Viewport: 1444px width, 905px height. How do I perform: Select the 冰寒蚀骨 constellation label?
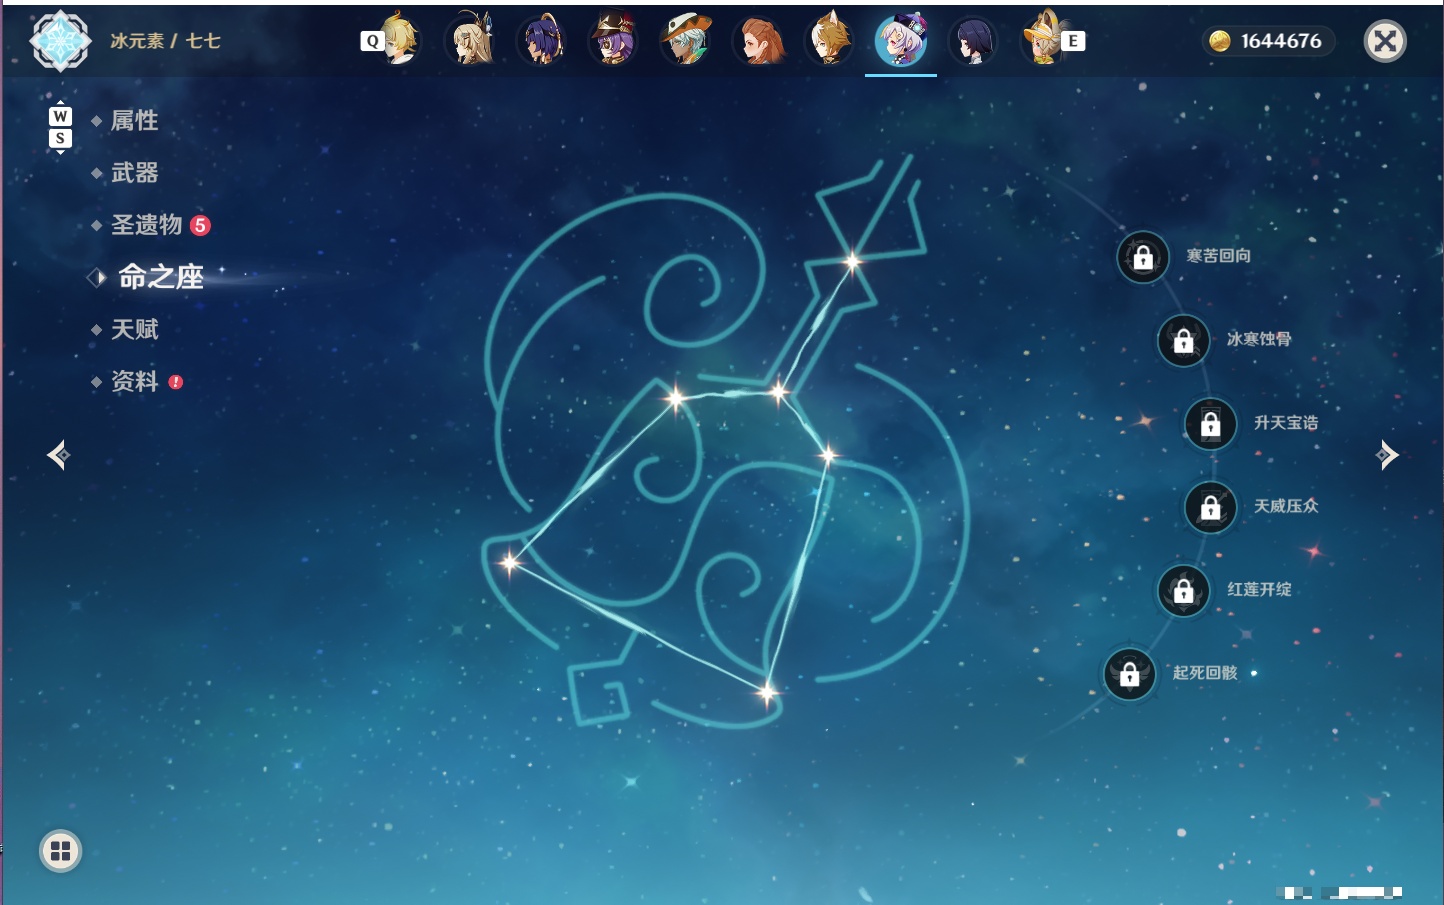click(1259, 339)
